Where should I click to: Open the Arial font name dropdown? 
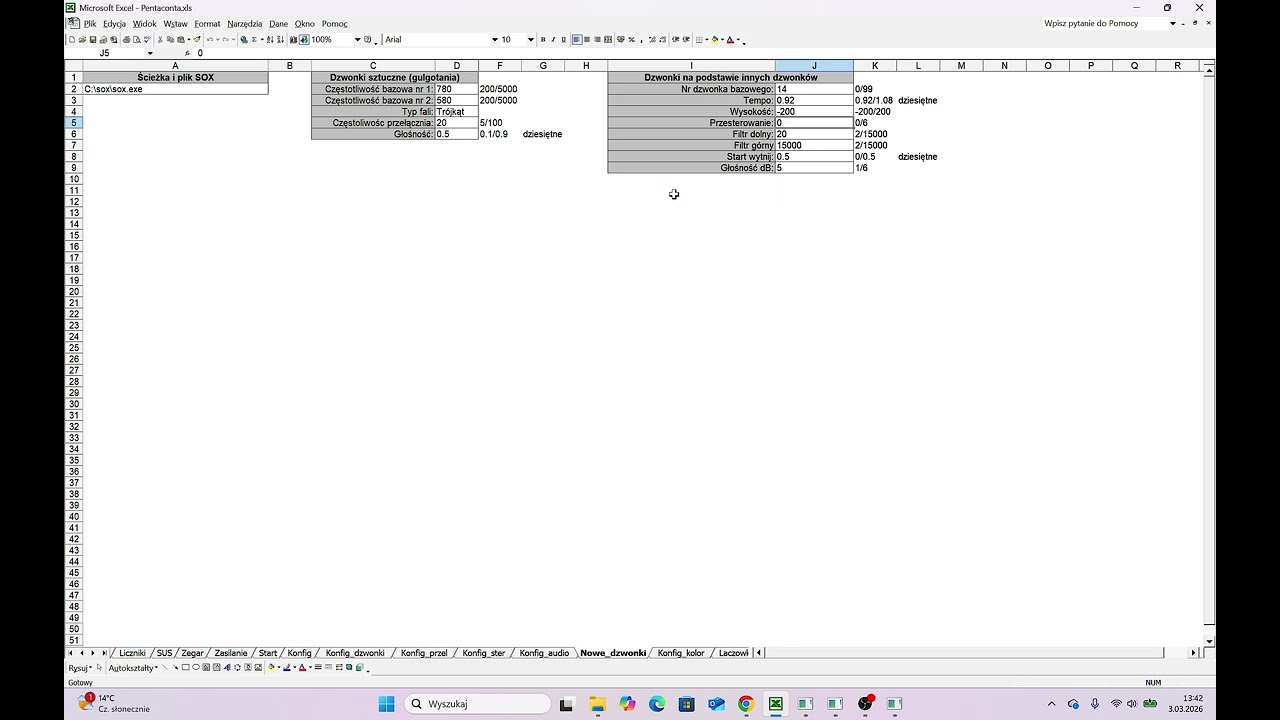coord(494,40)
